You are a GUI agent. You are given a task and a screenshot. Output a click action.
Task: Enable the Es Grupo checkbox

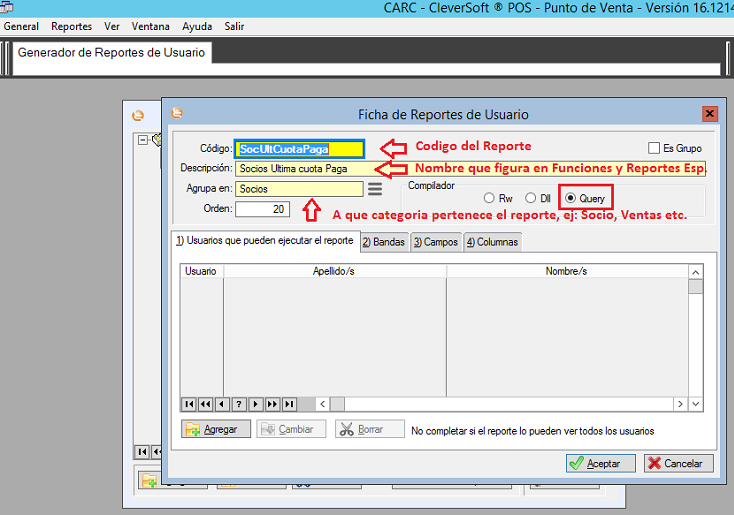(655, 148)
